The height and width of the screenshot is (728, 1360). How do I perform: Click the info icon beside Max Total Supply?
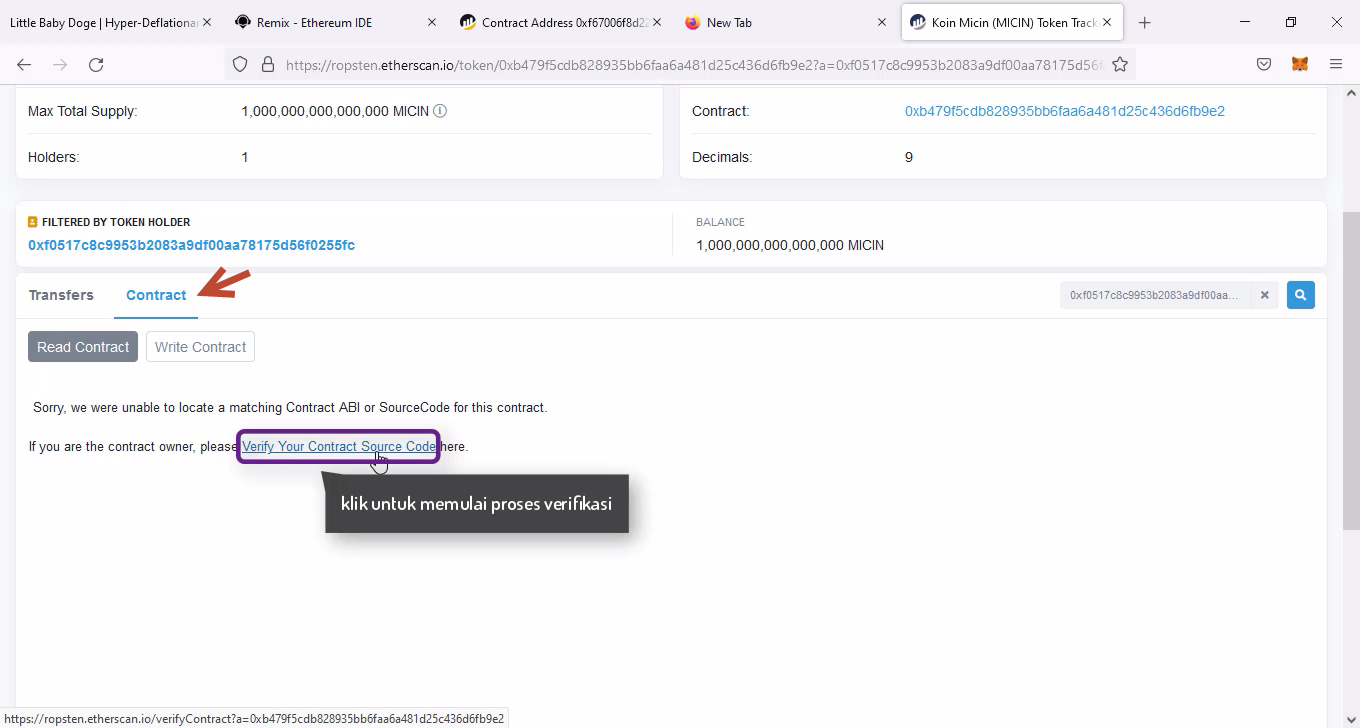pyautogui.click(x=440, y=111)
